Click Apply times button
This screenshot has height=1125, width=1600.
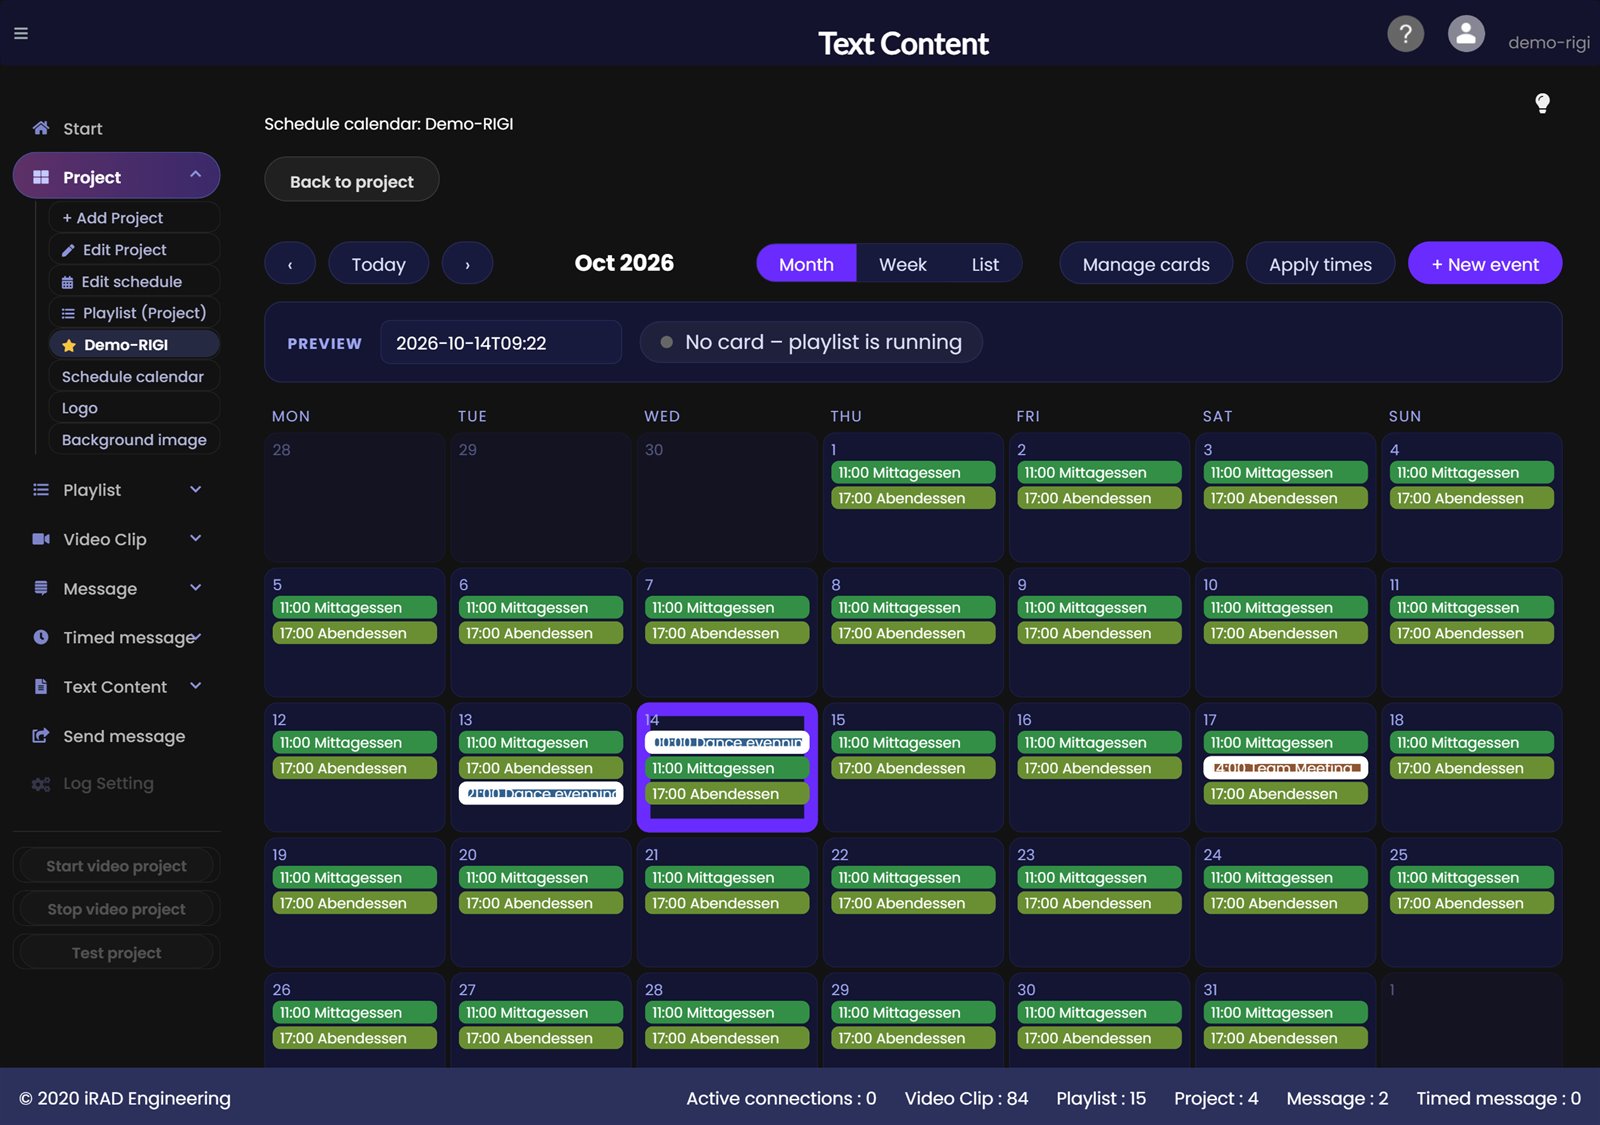click(x=1320, y=264)
